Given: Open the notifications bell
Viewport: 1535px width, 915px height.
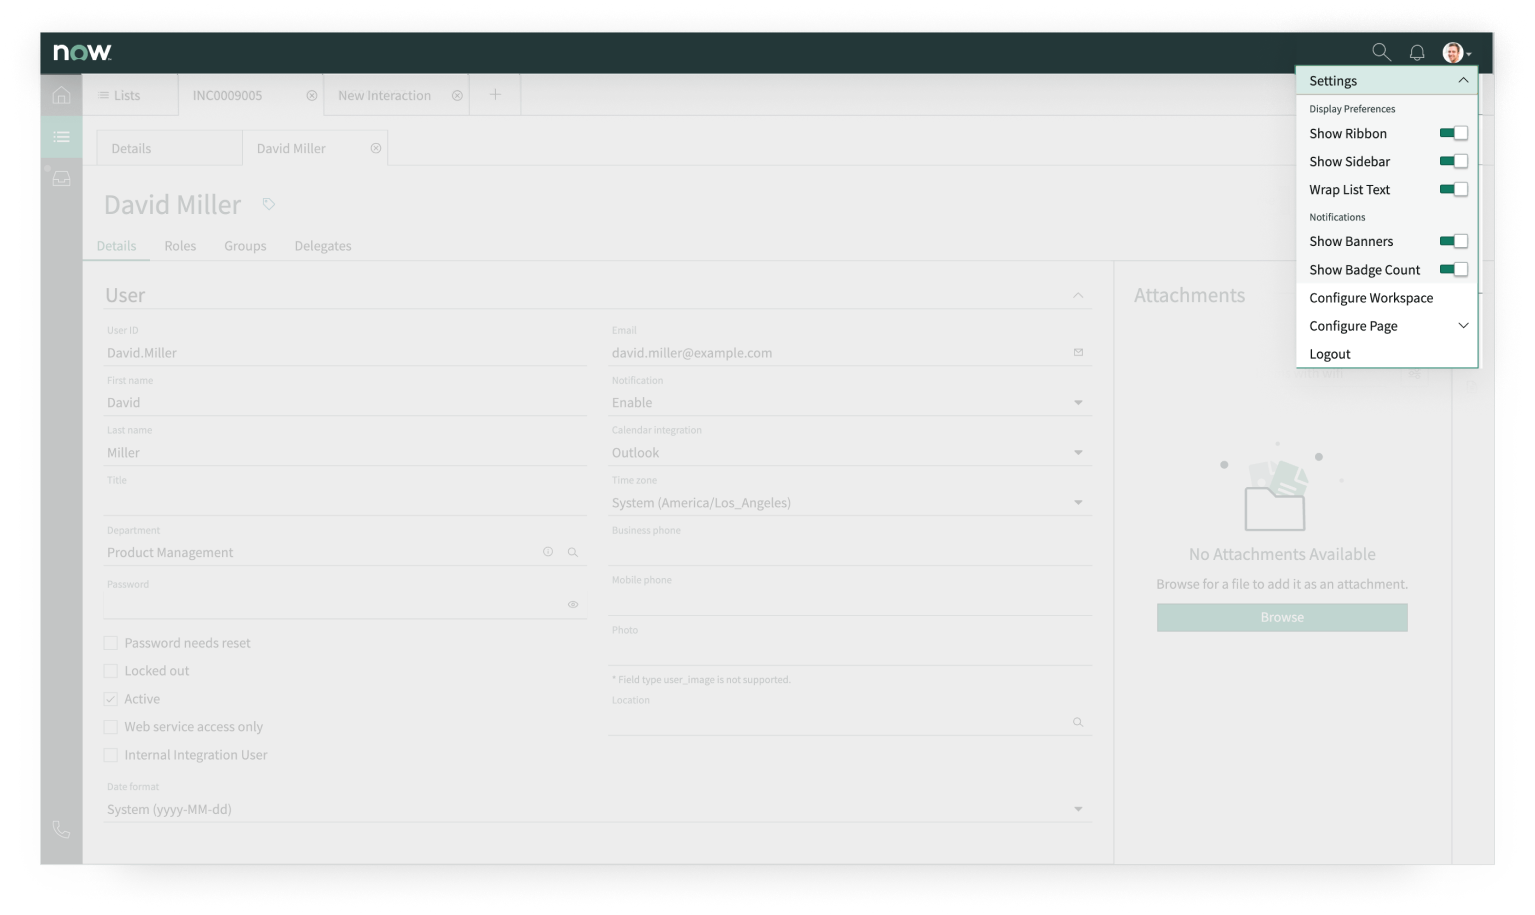Looking at the screenshot, I should click(x=1417, y=52).
